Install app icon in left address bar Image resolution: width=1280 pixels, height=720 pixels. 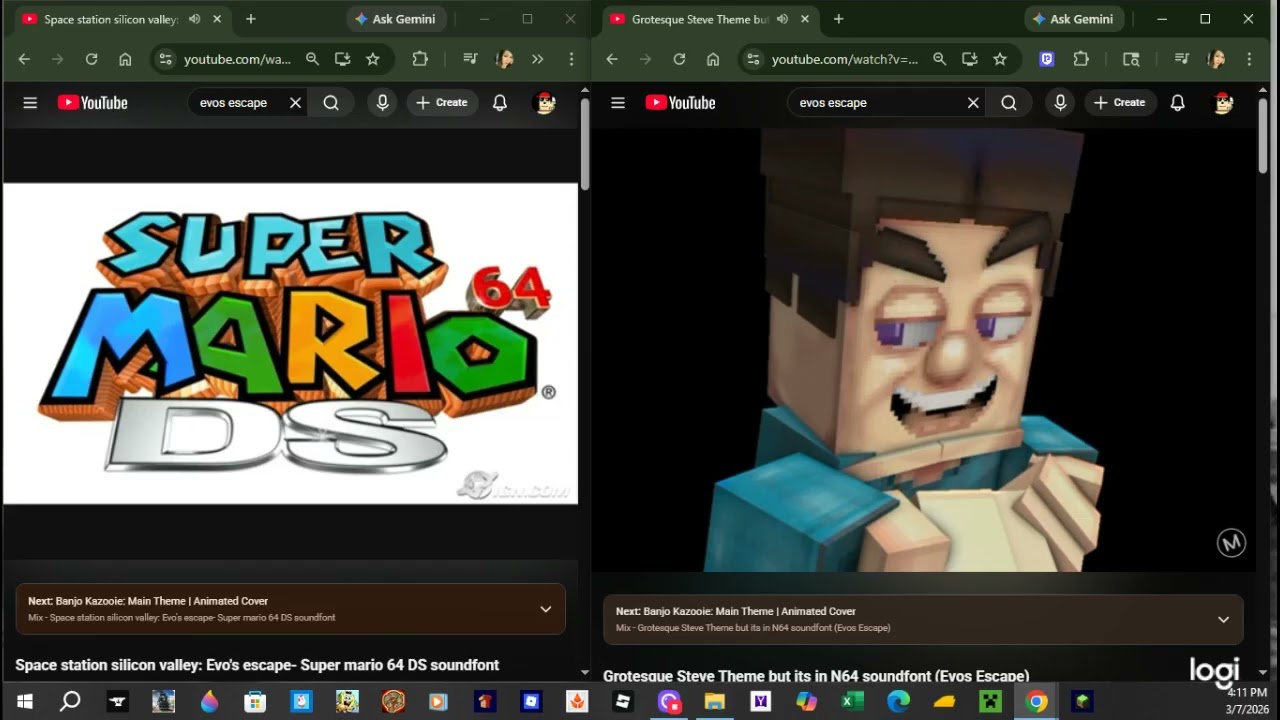coord(342,59)
